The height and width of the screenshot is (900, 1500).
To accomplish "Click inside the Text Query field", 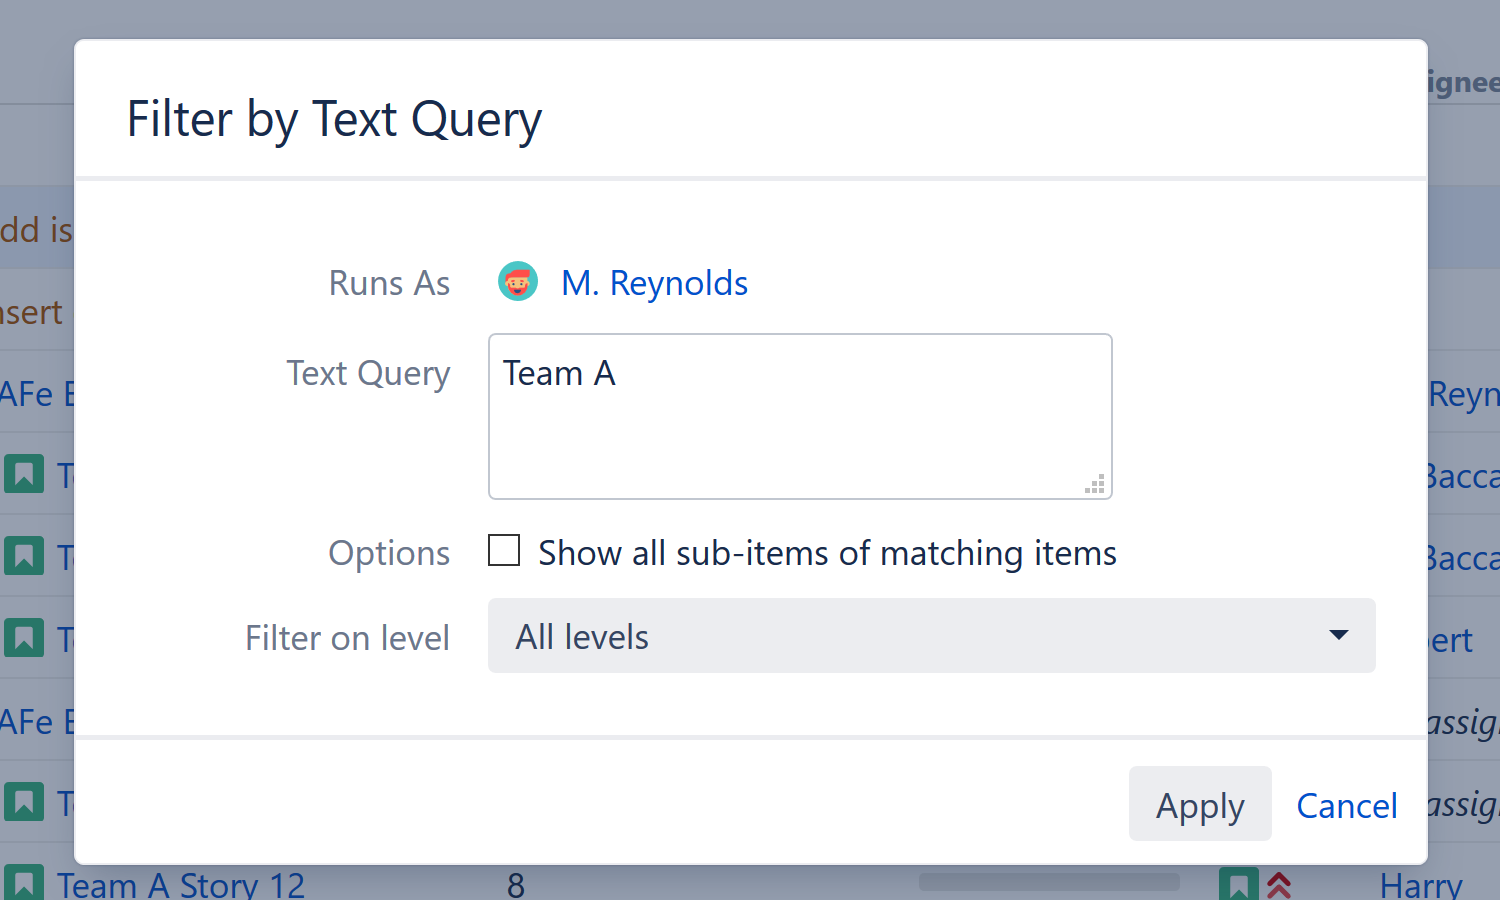I will (799, 416).
